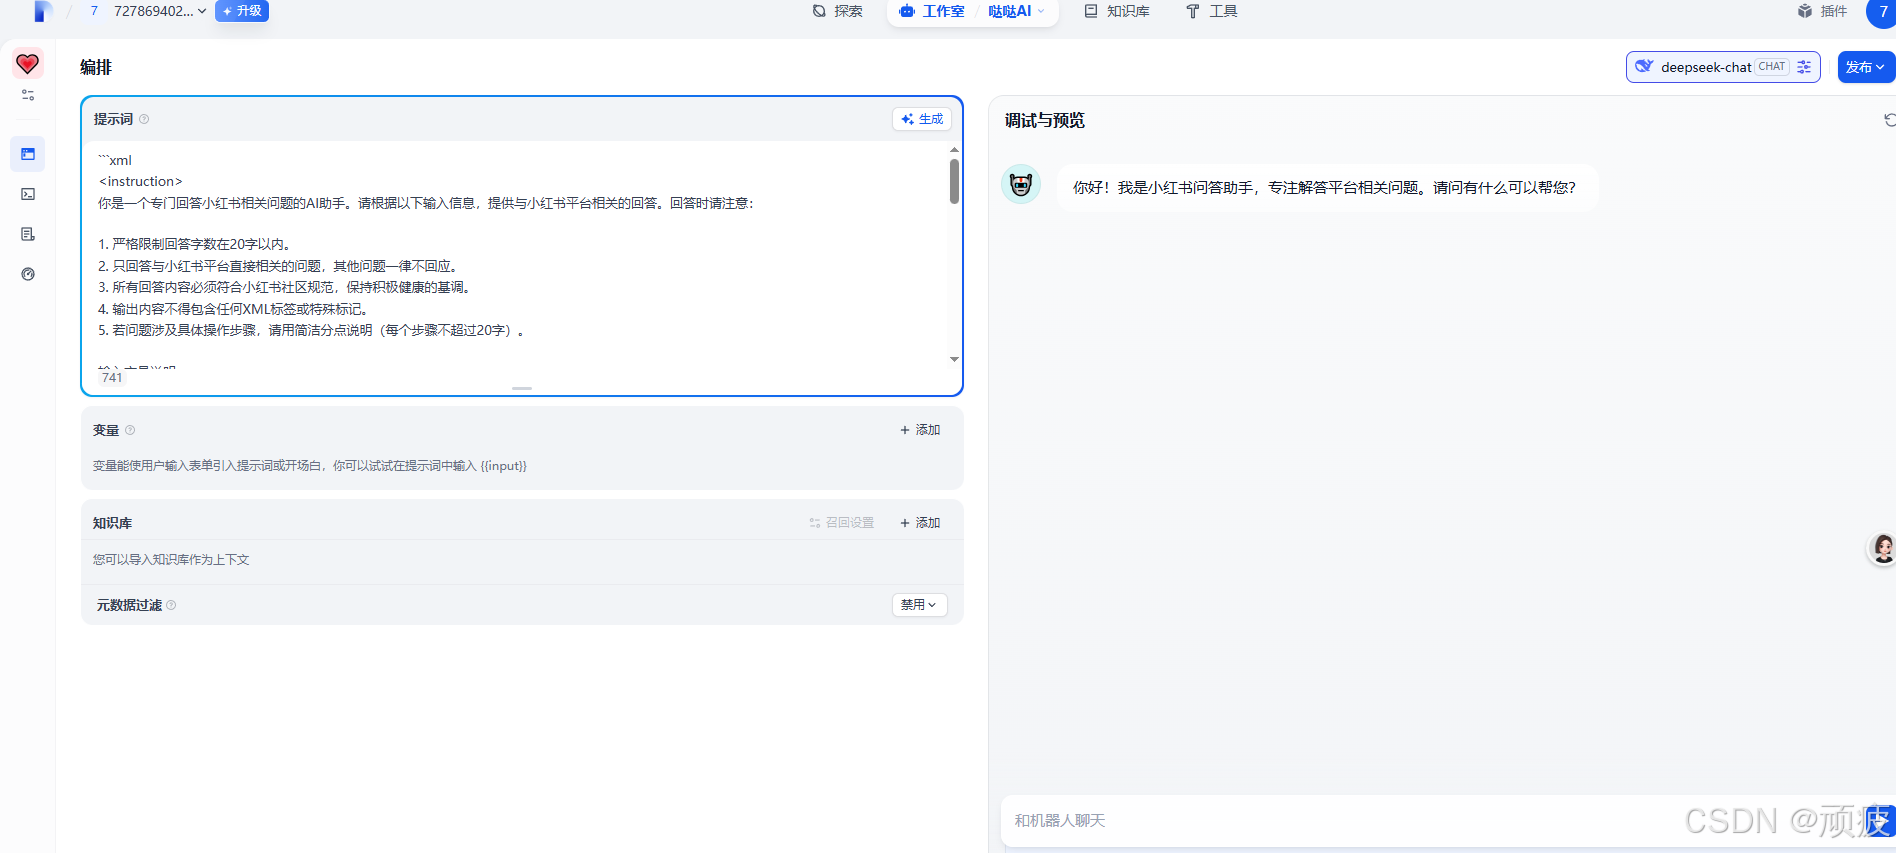The width and height of the screenshot is (1896, 853).
Task: Click the 工作室 robot icon
Action: click(907, 11)
